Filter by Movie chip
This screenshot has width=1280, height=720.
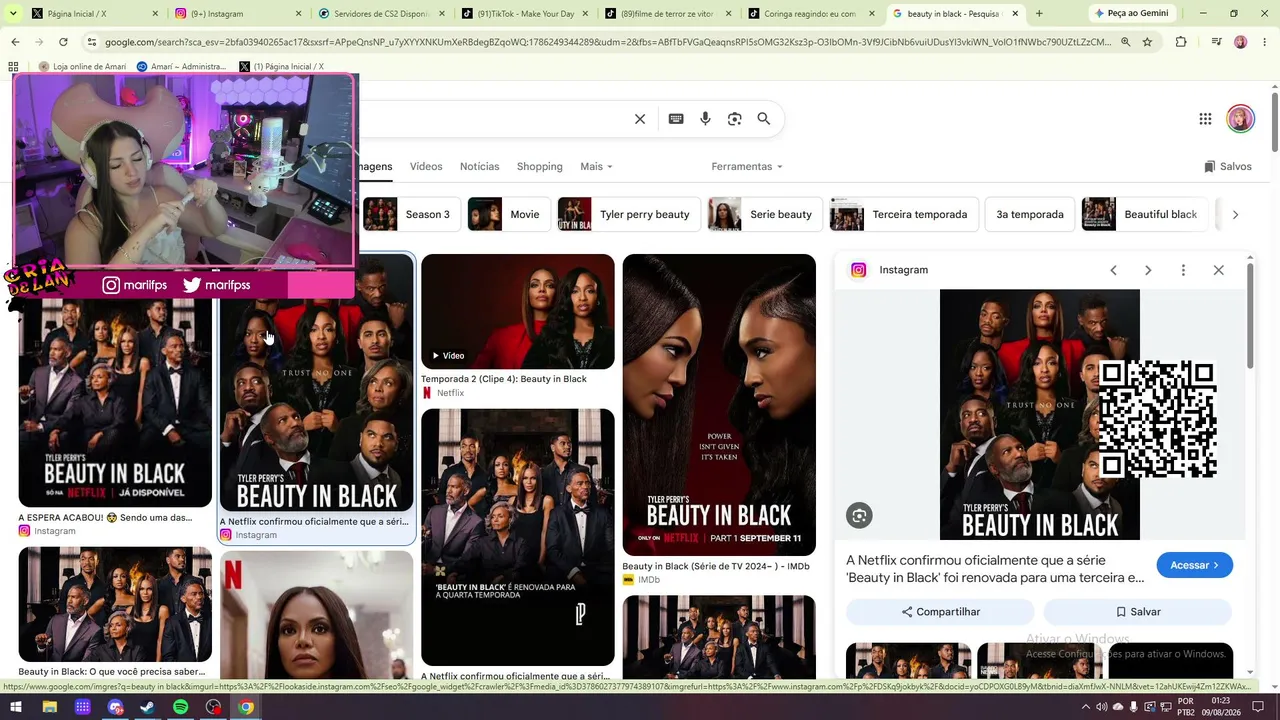click(x=509, y=214)
